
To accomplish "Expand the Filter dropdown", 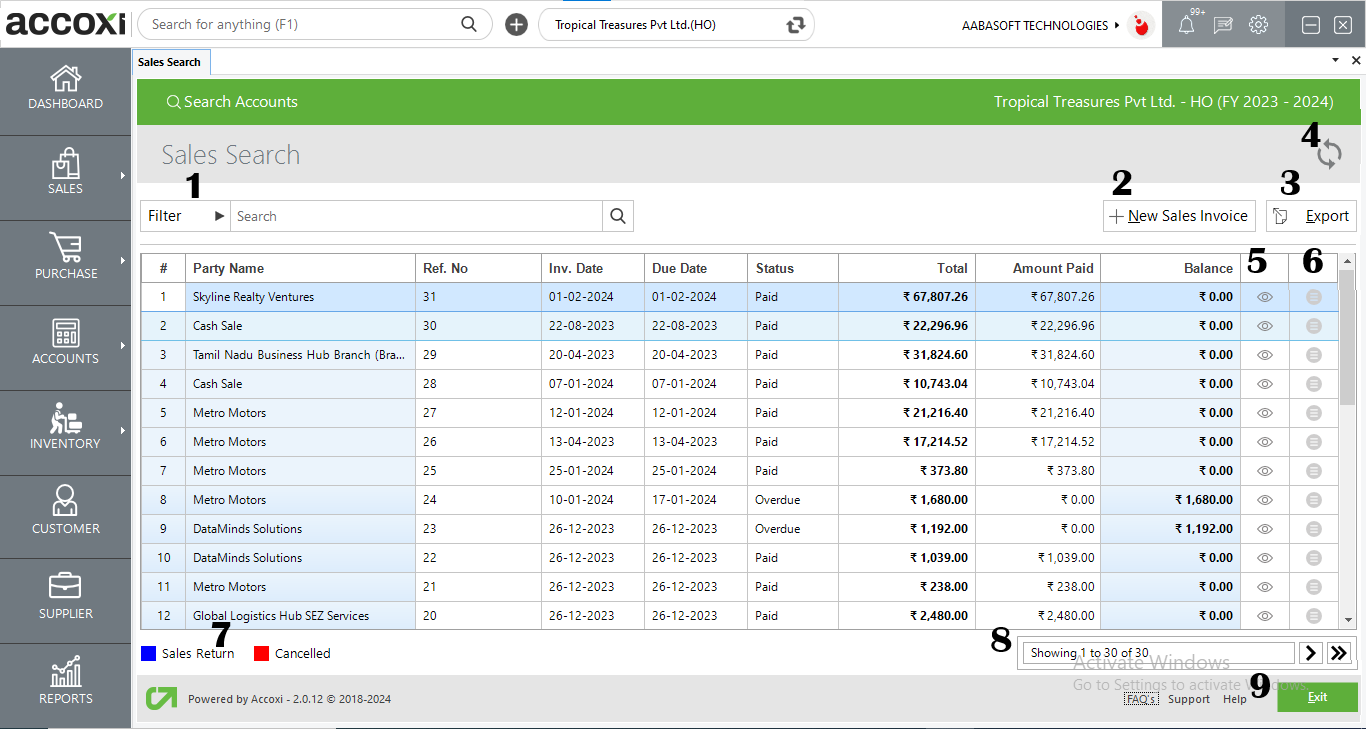I will [x=186, y=216].
